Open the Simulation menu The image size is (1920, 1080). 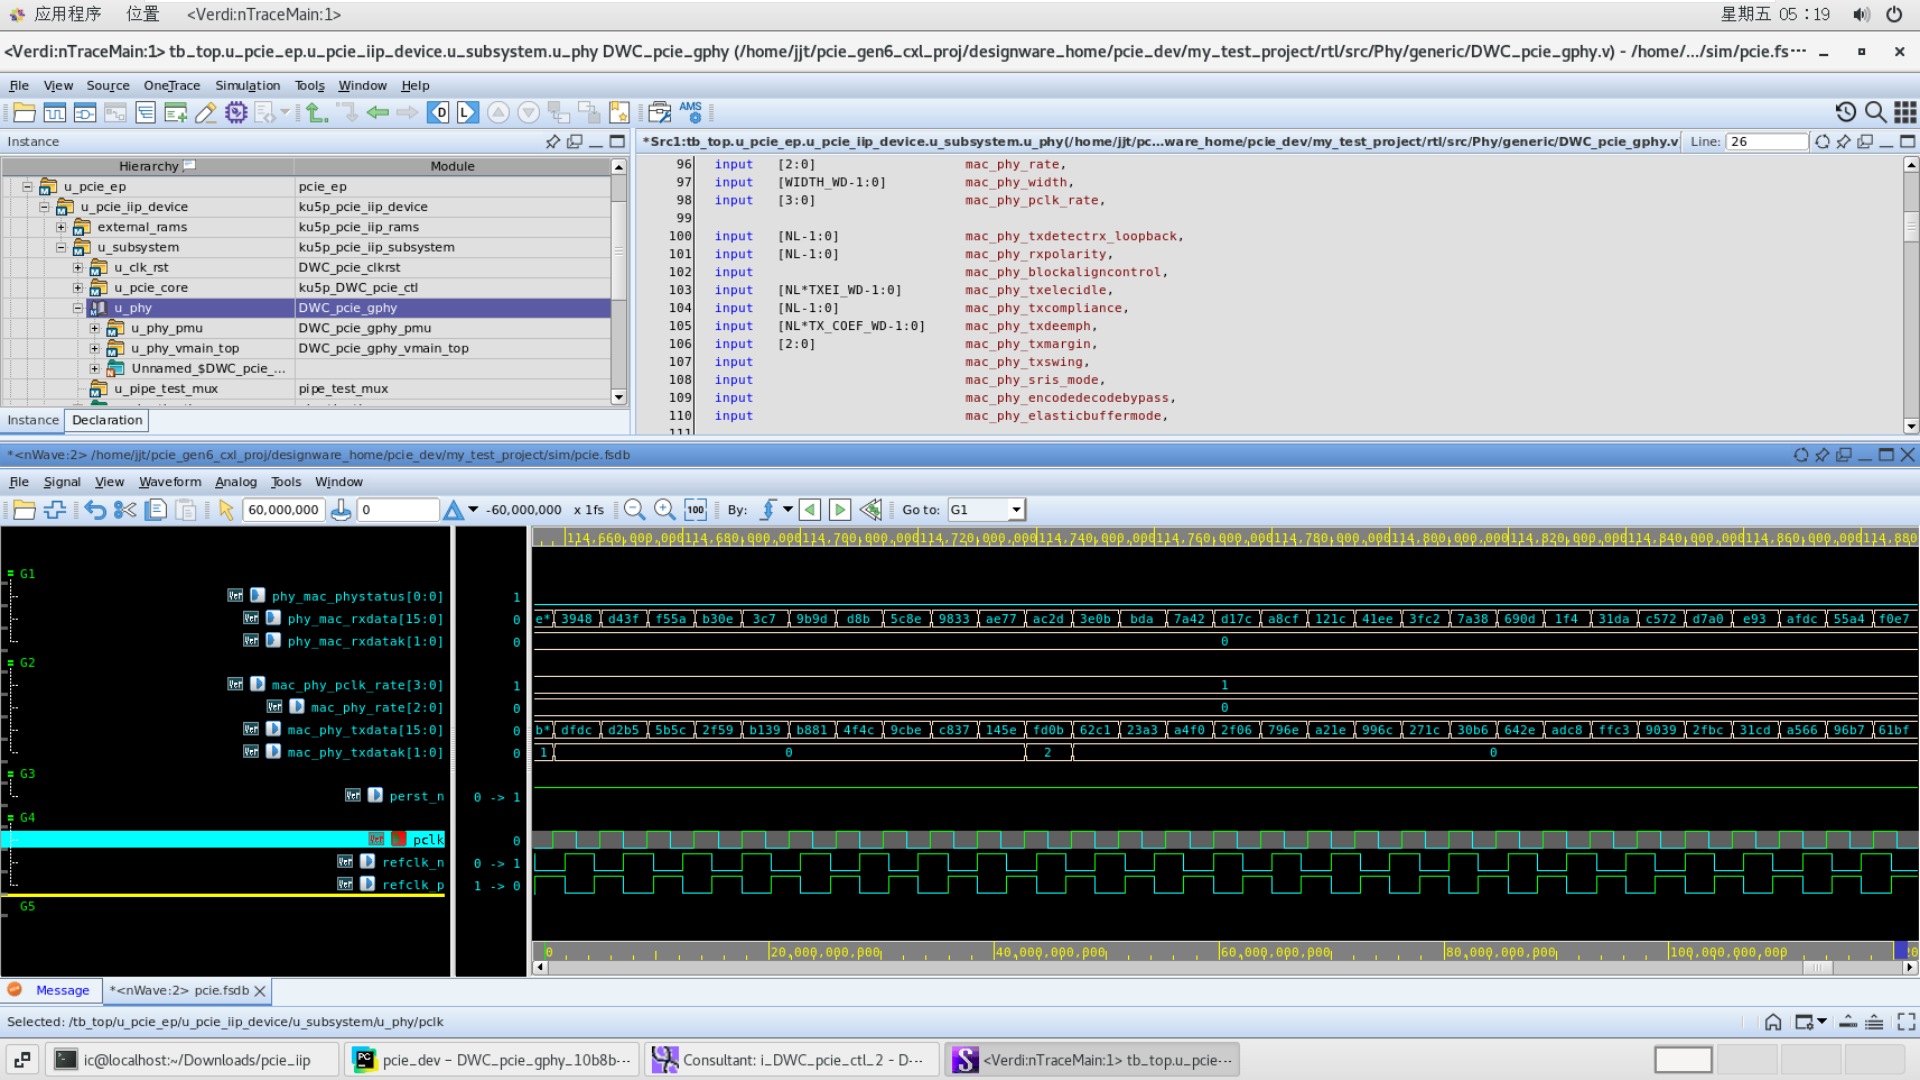[x=247, y=86]
